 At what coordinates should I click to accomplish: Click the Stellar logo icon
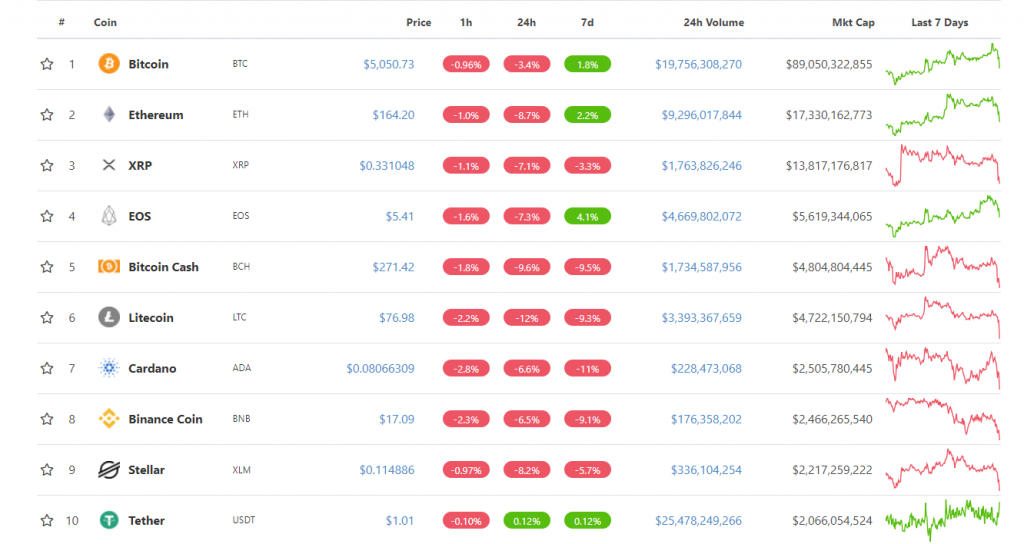(x=109, y=470)
